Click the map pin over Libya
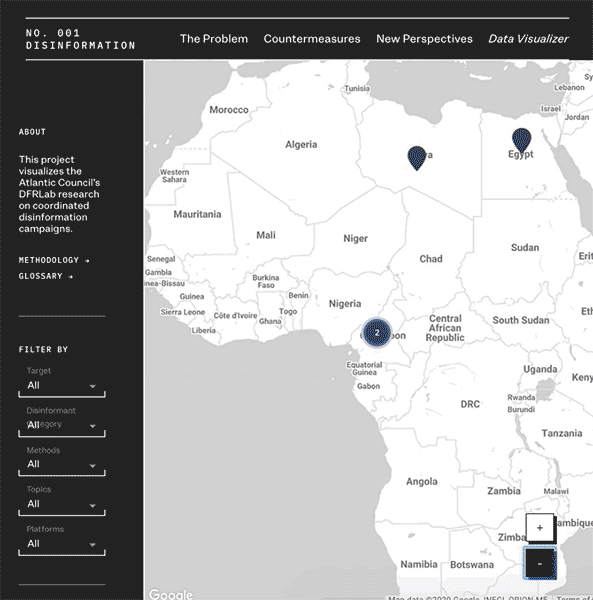The image size is (593, 600). 417,157
